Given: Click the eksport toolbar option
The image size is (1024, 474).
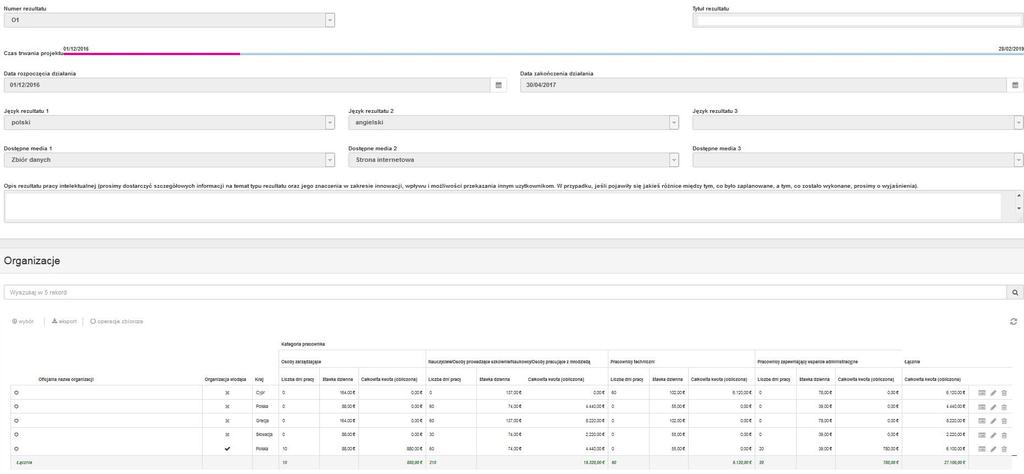Looking at the screenshot, I should tap(64, 321).
